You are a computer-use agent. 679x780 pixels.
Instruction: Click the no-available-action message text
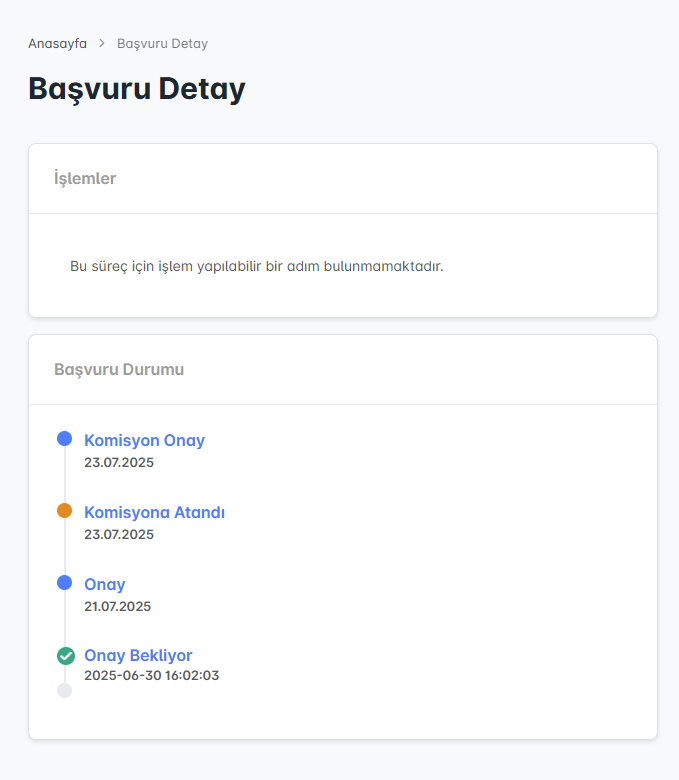256,266
